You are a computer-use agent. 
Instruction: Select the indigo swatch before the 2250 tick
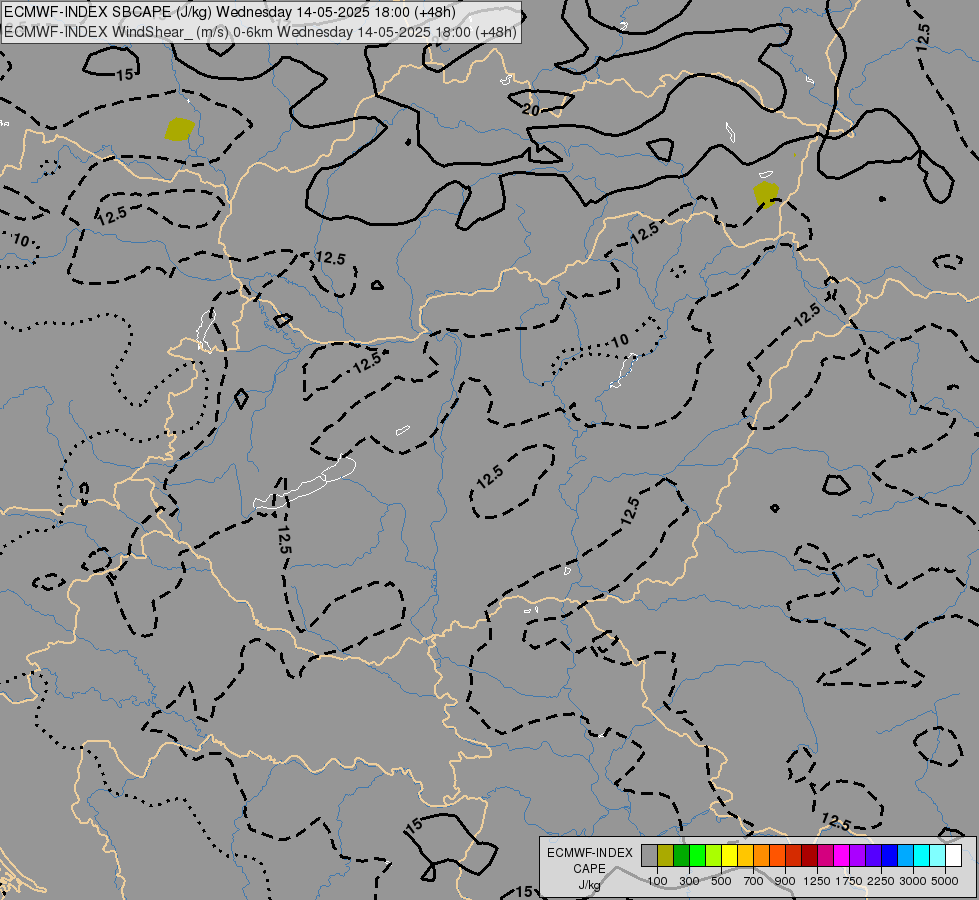coord(873,855)
